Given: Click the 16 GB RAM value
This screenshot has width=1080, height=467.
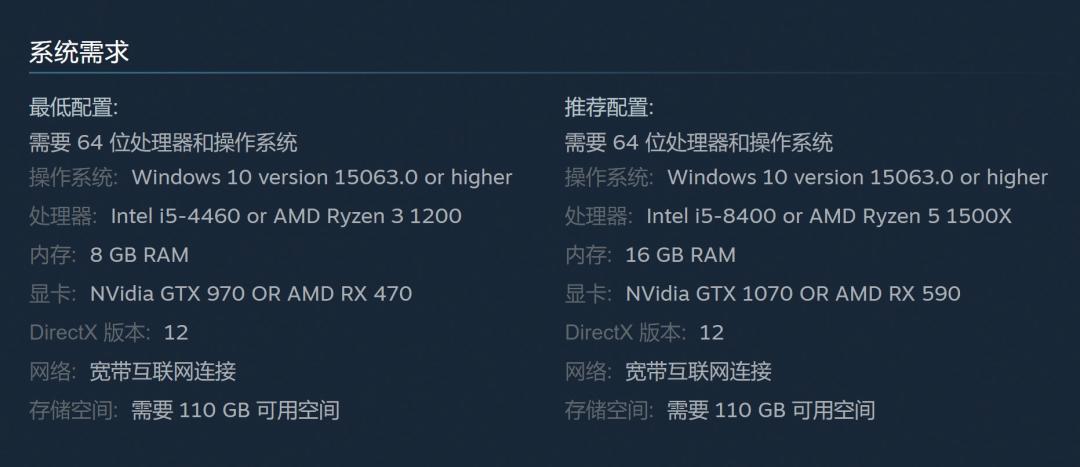Looking at the screenshot, I should [x=680, y=255].
